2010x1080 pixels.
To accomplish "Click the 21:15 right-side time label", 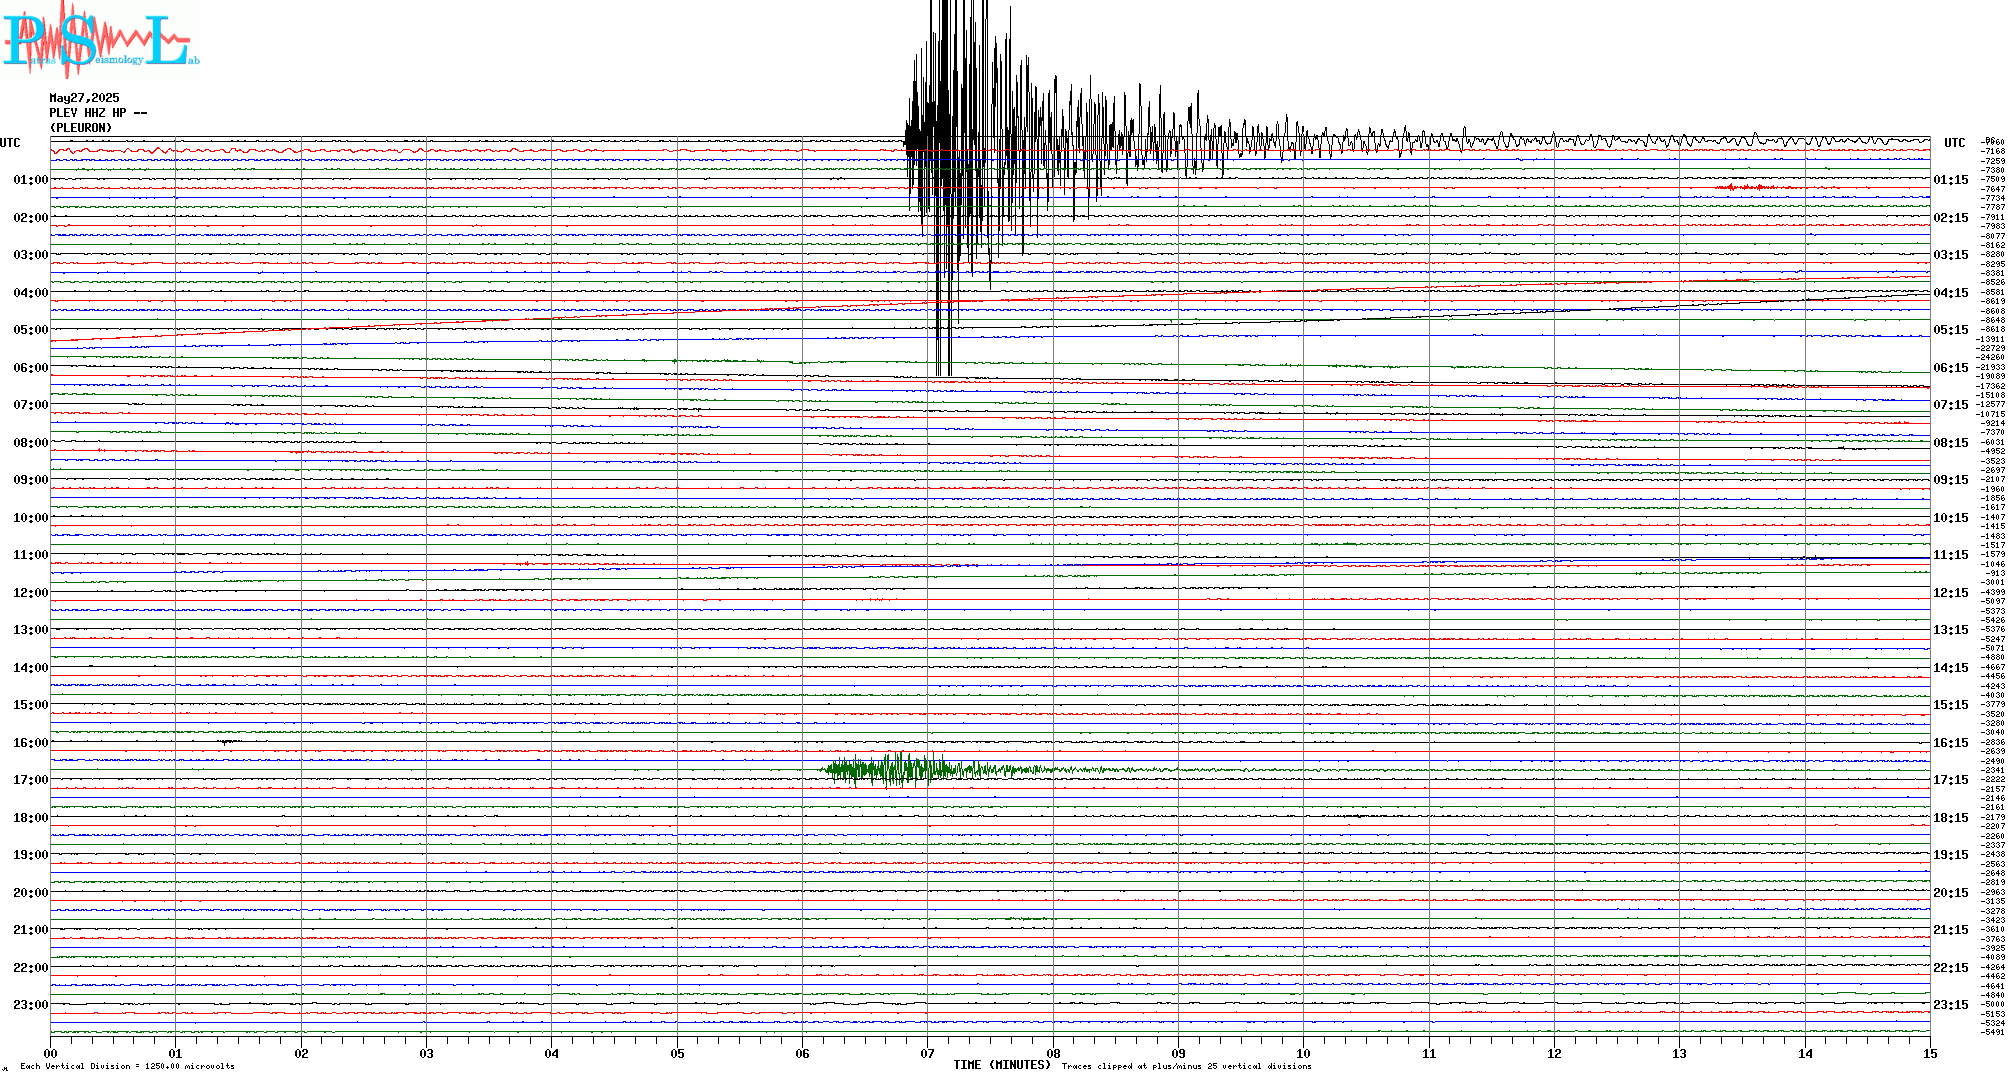I will pyautogui.click(x=1950, y=930).
